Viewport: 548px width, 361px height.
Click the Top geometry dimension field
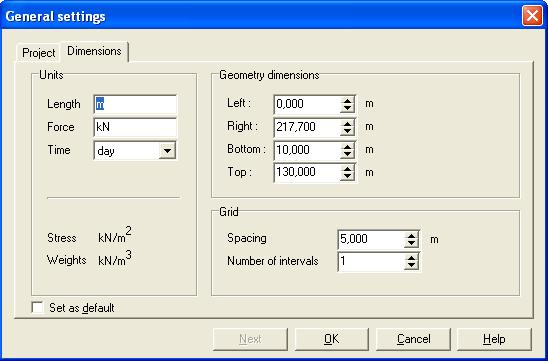click(307, 172)
